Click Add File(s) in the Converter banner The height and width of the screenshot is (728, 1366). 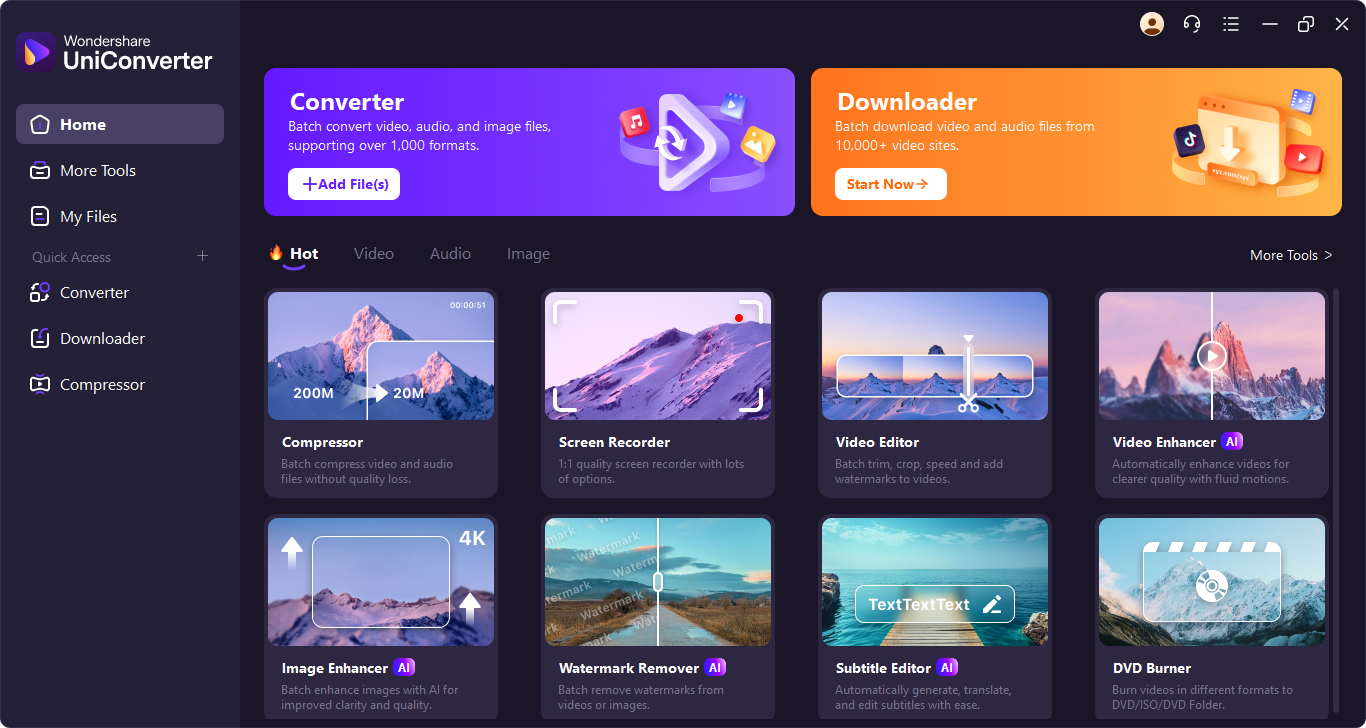[343, 184]
